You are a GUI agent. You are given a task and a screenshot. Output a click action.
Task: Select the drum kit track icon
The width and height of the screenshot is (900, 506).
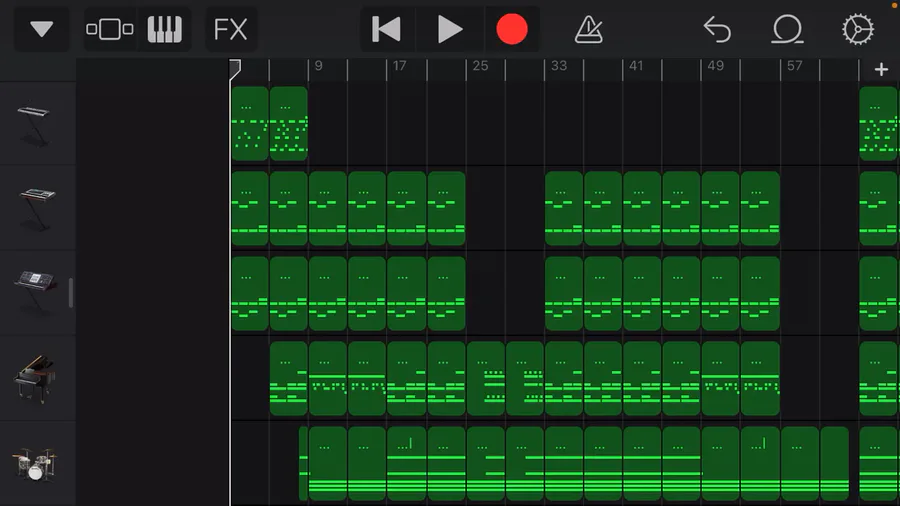click(x=36, y=464)
